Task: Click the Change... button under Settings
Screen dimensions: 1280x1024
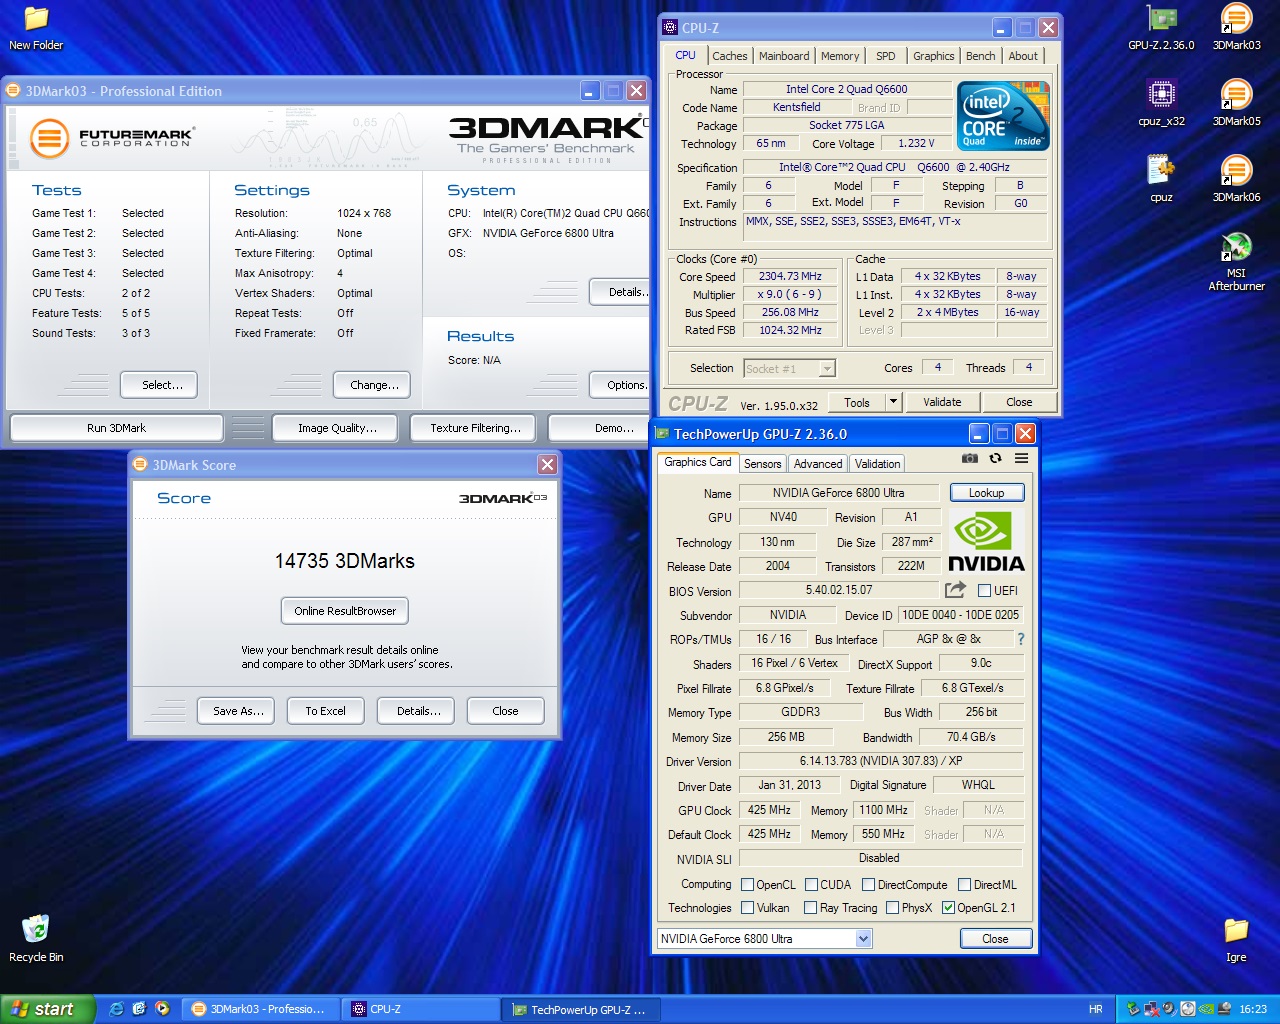Action: point(374,385)
